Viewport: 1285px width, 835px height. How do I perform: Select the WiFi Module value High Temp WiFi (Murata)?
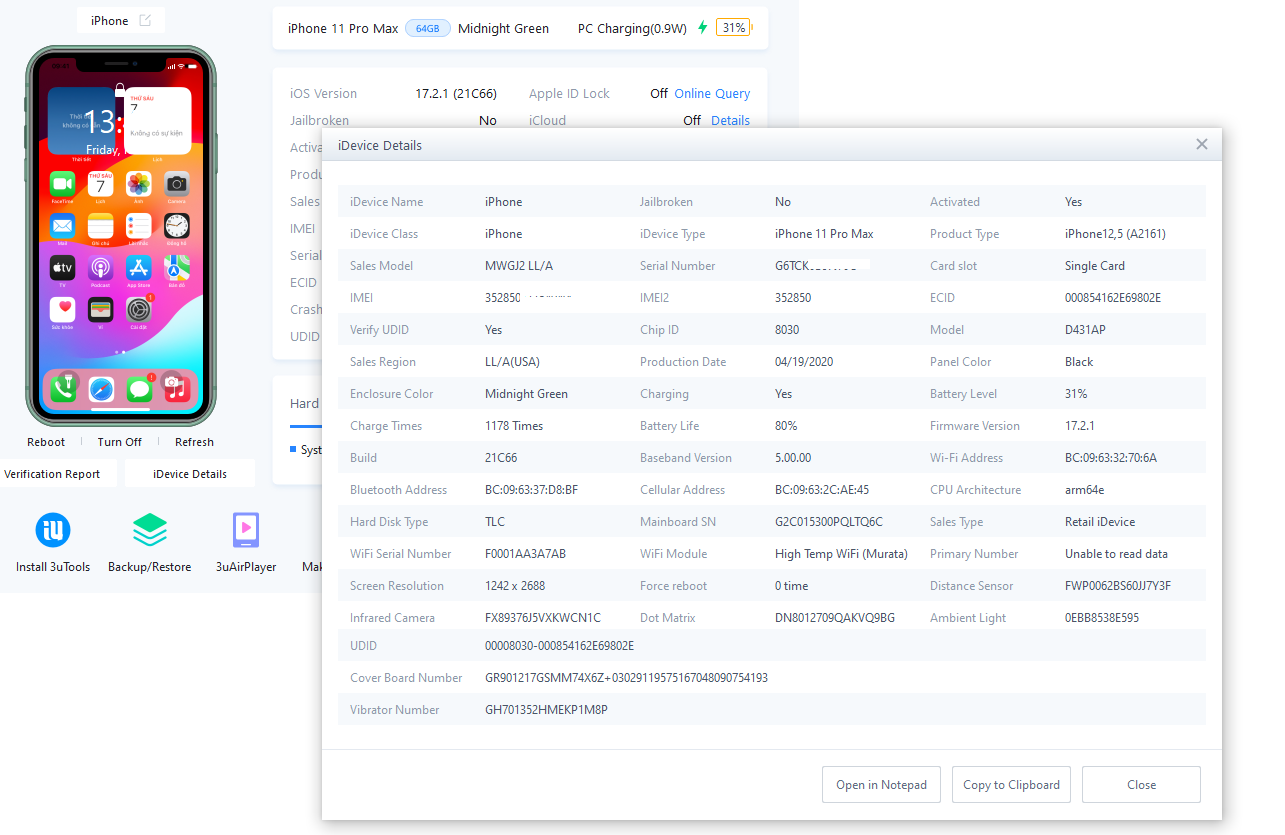pyautogui.click(x=841, y=554)
